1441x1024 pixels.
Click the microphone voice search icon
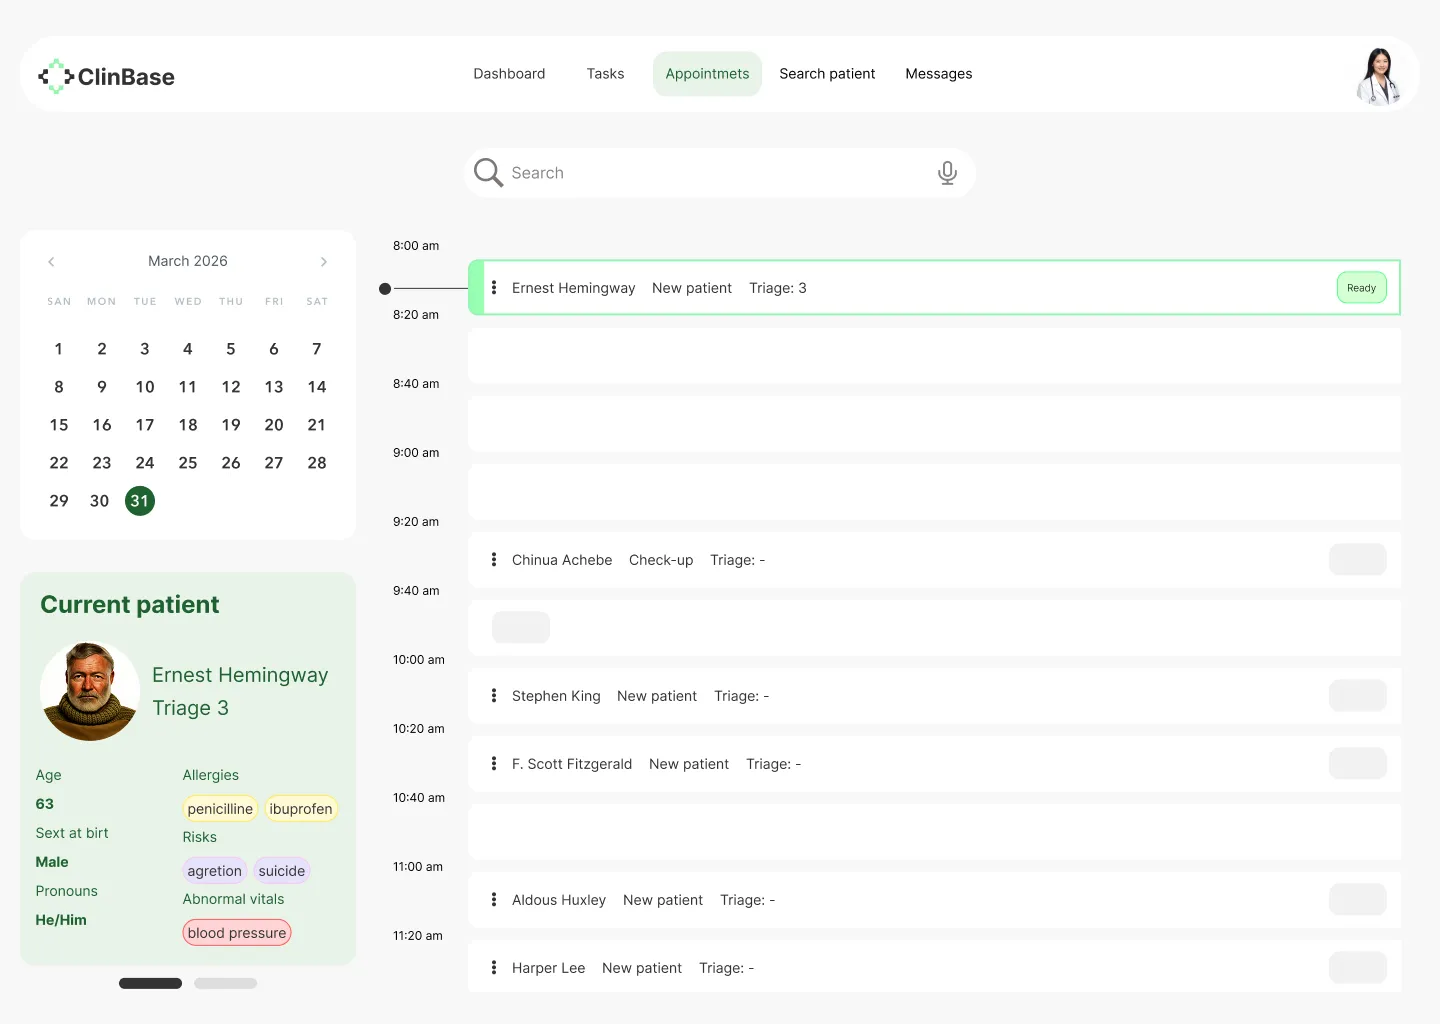coord(947,173)
